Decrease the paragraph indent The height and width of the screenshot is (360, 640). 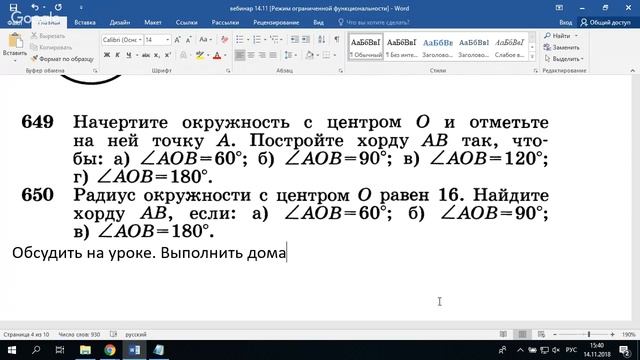pos(294,40)
